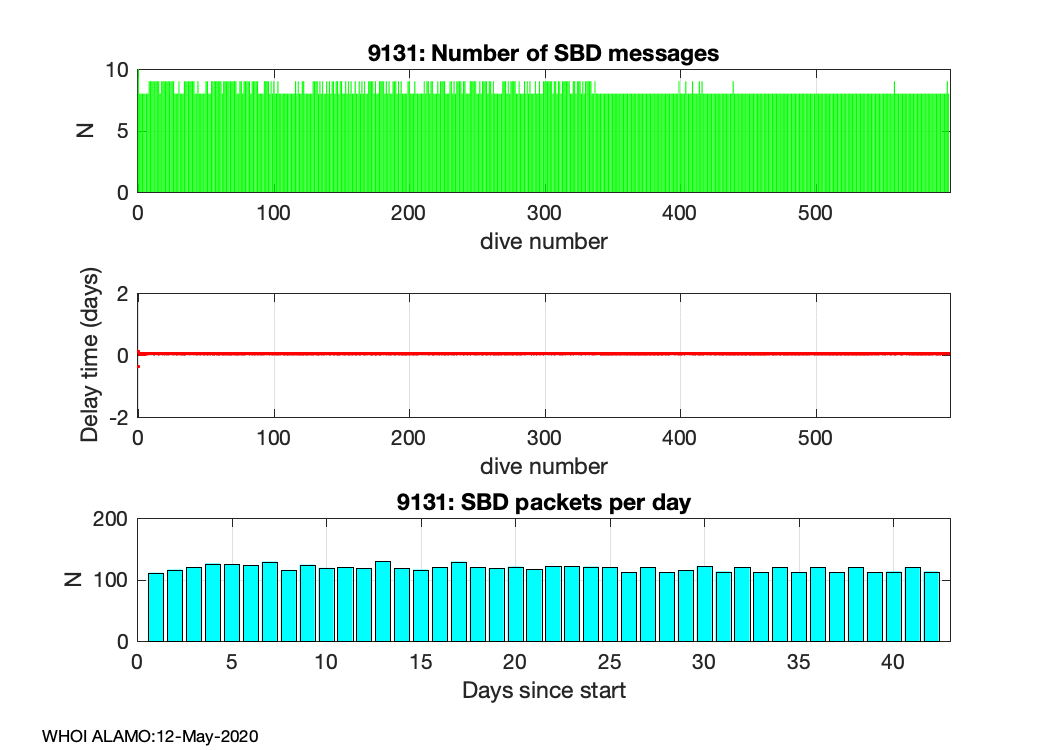Click the "WHOI ALAMO:12-May-2020" footer text
Viewport: 1050px width, 750px height.
click(x=150, y=736)
